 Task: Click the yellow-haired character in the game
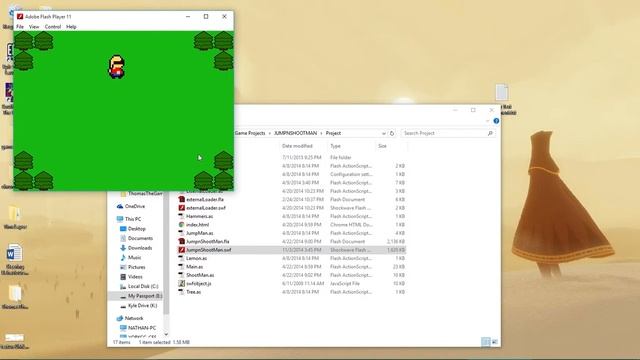pos(117,67)
